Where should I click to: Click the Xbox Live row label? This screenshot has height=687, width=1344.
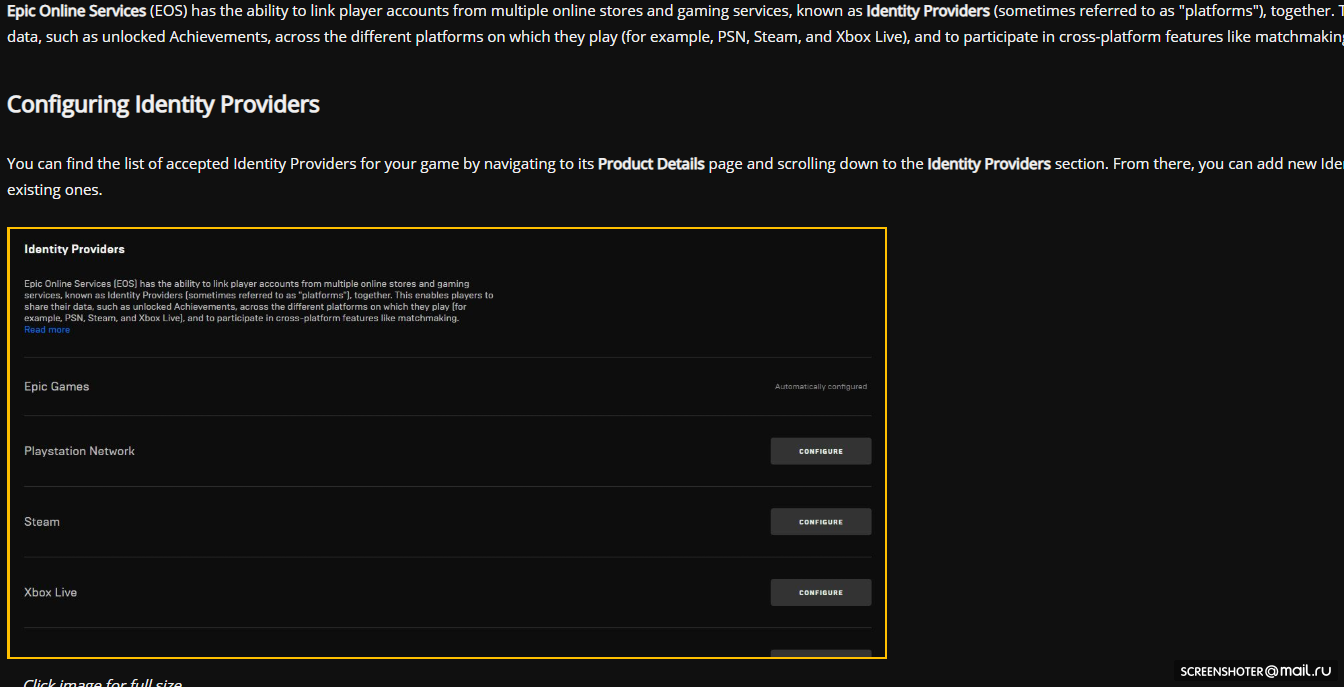coord(50,592)
